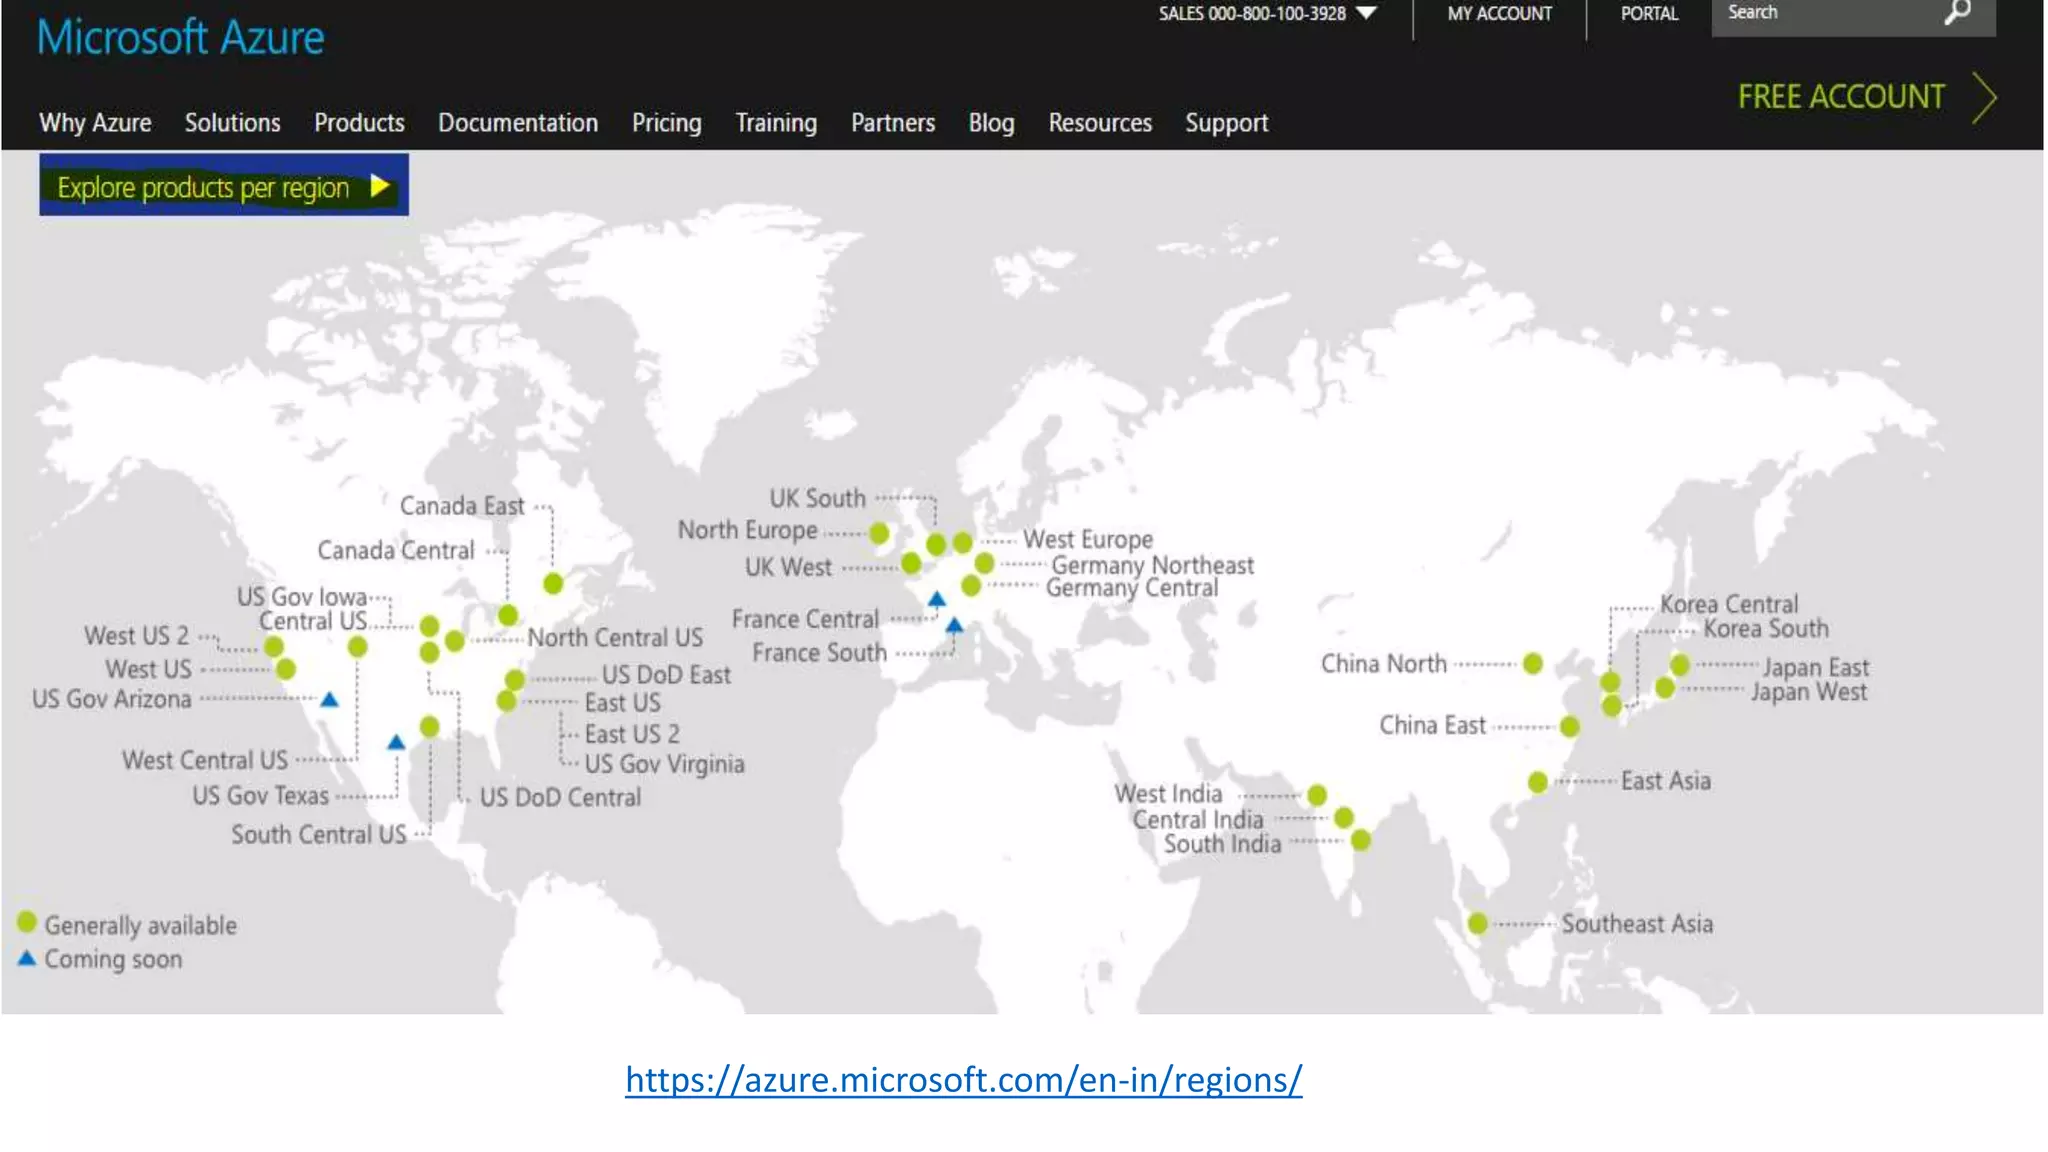Screen dimensions: 2048x1152
Task: Expand the SALES phone number dropdown arrow
Action: tap(1366, 13)
